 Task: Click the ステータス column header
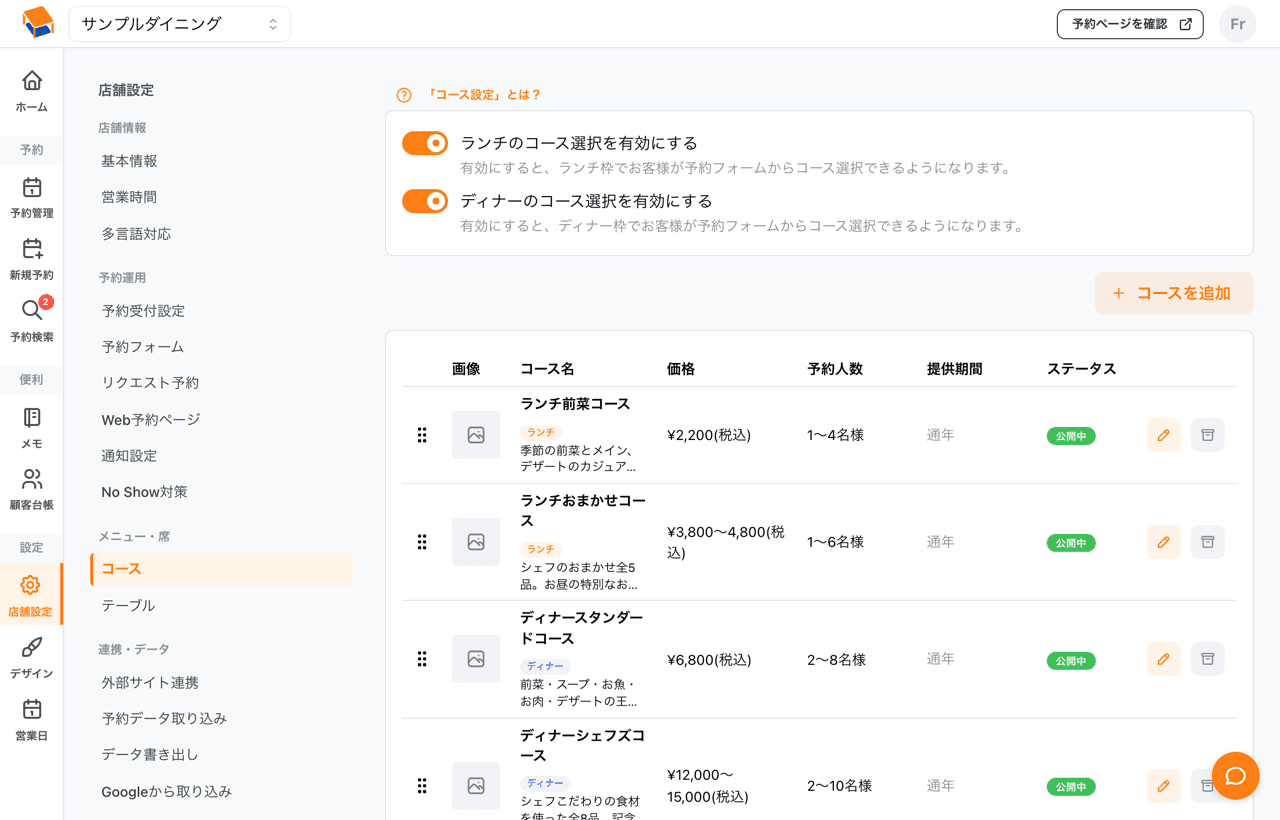1081,369
